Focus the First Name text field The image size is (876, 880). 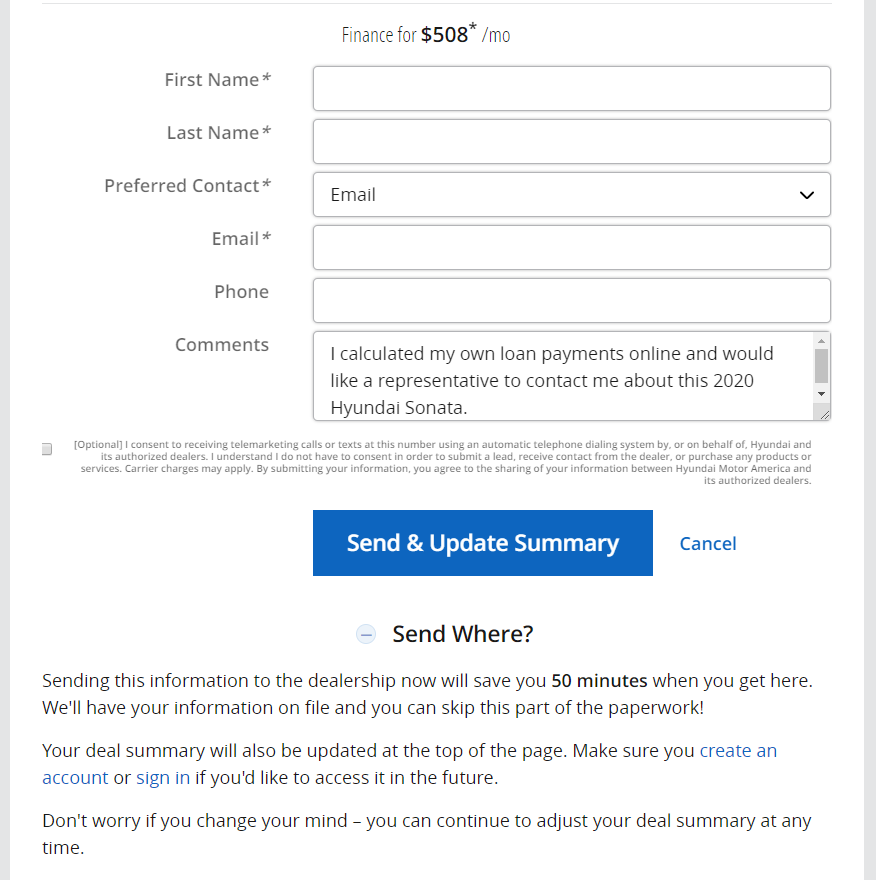tap(571, 89)
